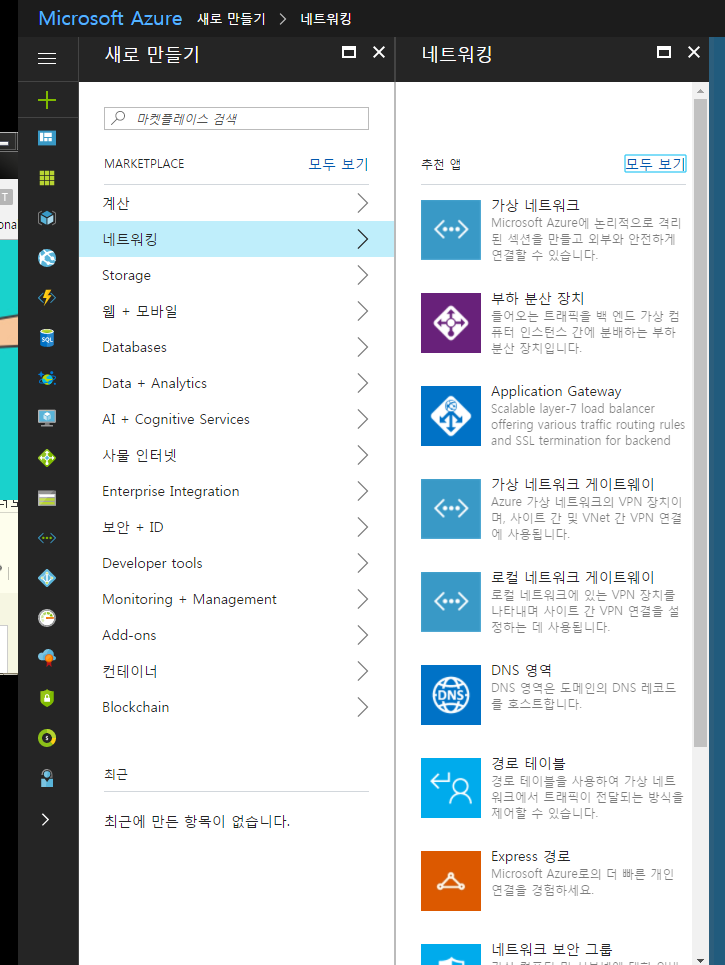Open App Services globe icon
Screen dimensions: 725x965
[47, 258]
